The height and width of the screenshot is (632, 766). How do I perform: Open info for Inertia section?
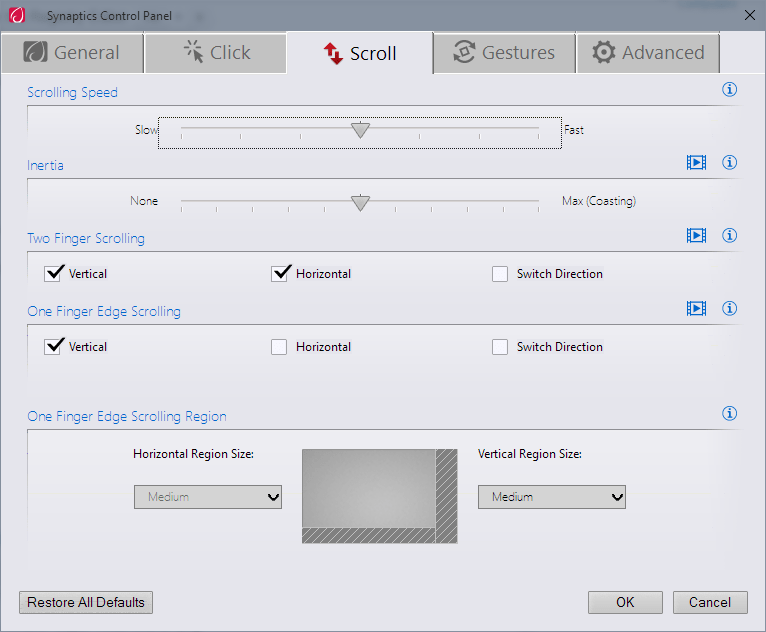pyautogui.click(x=729, y=162)
